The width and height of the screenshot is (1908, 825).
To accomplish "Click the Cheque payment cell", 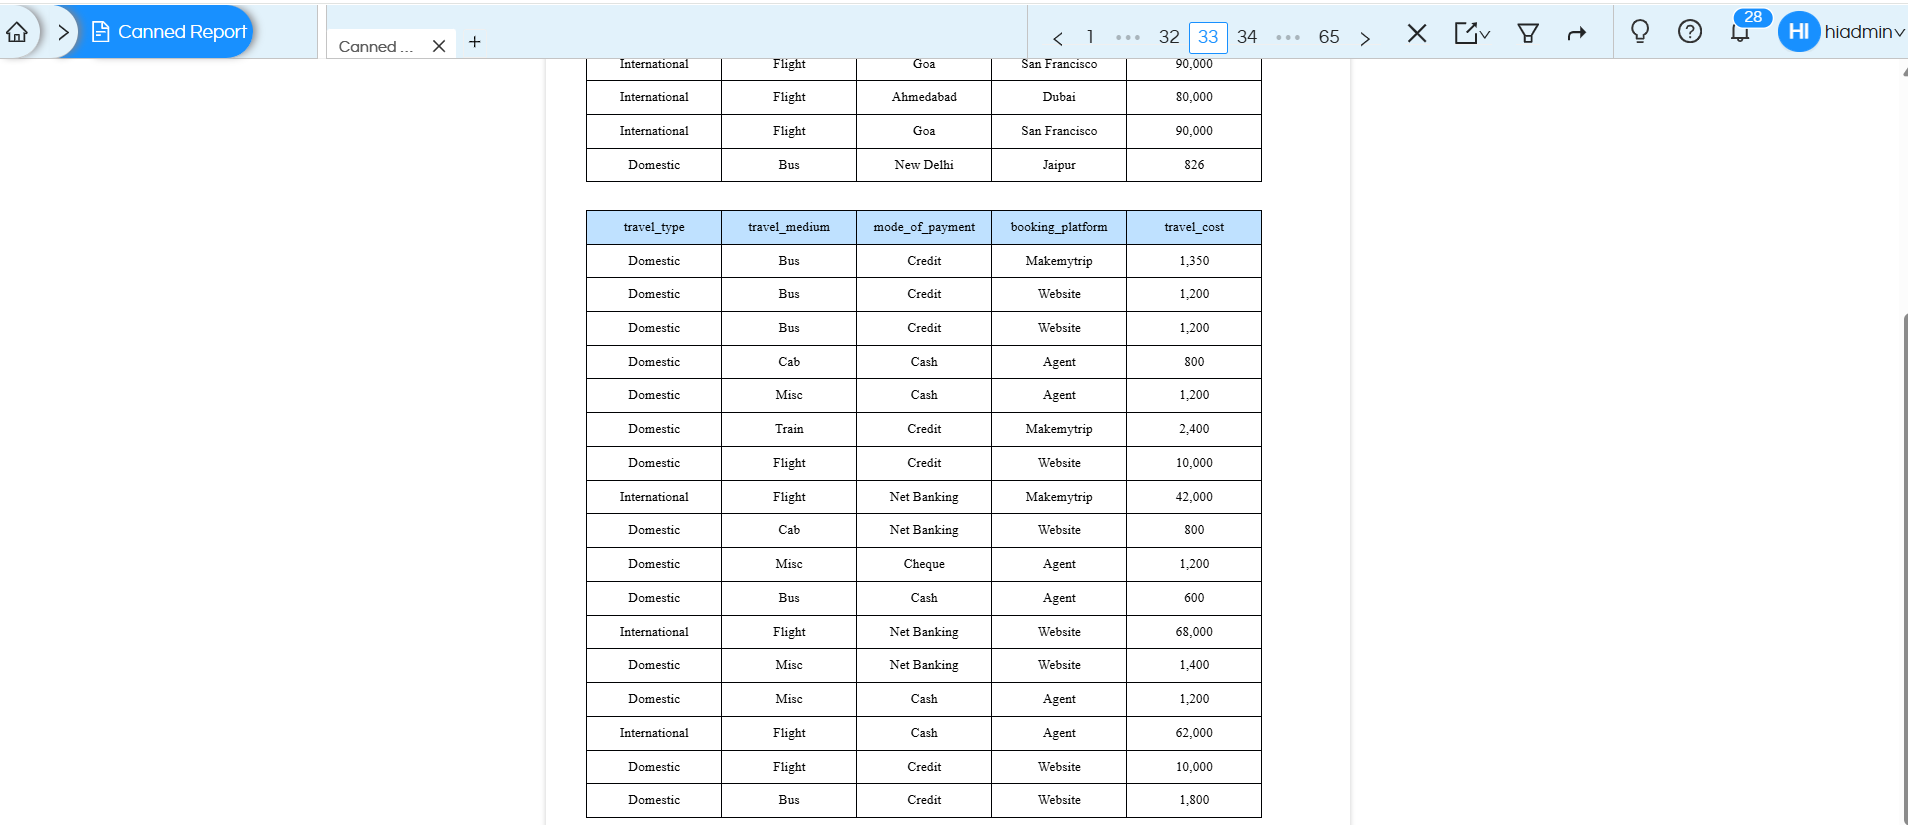I will pyautogui.click(x=924, y=564).
